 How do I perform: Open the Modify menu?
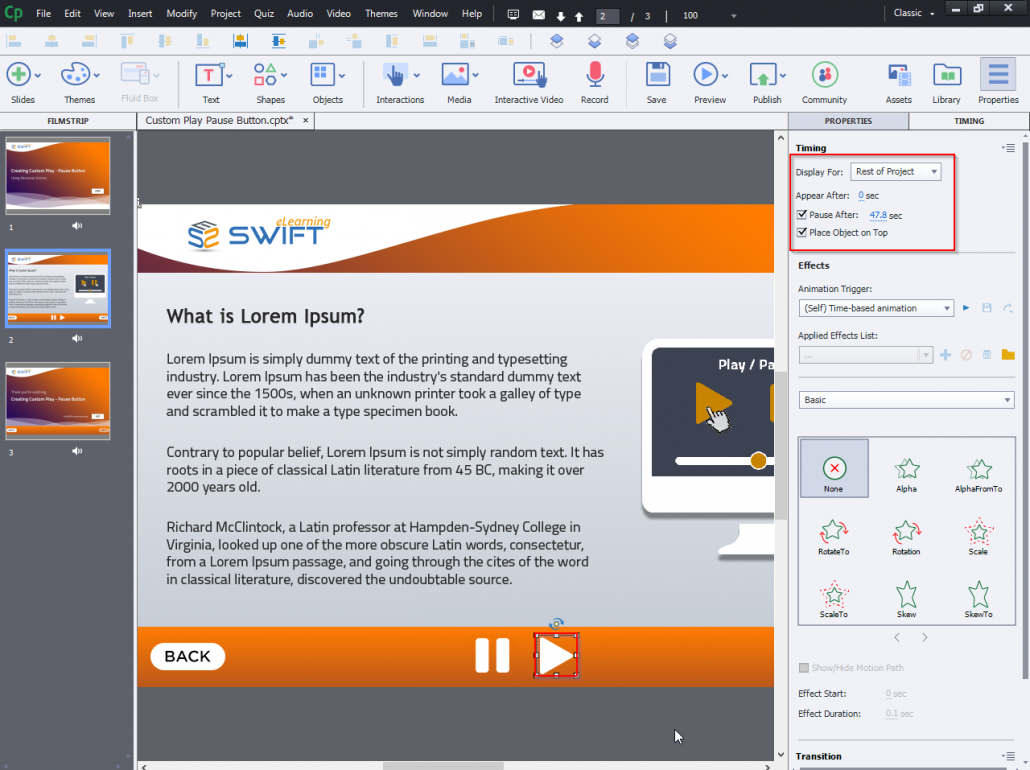[x=181, y=13]
